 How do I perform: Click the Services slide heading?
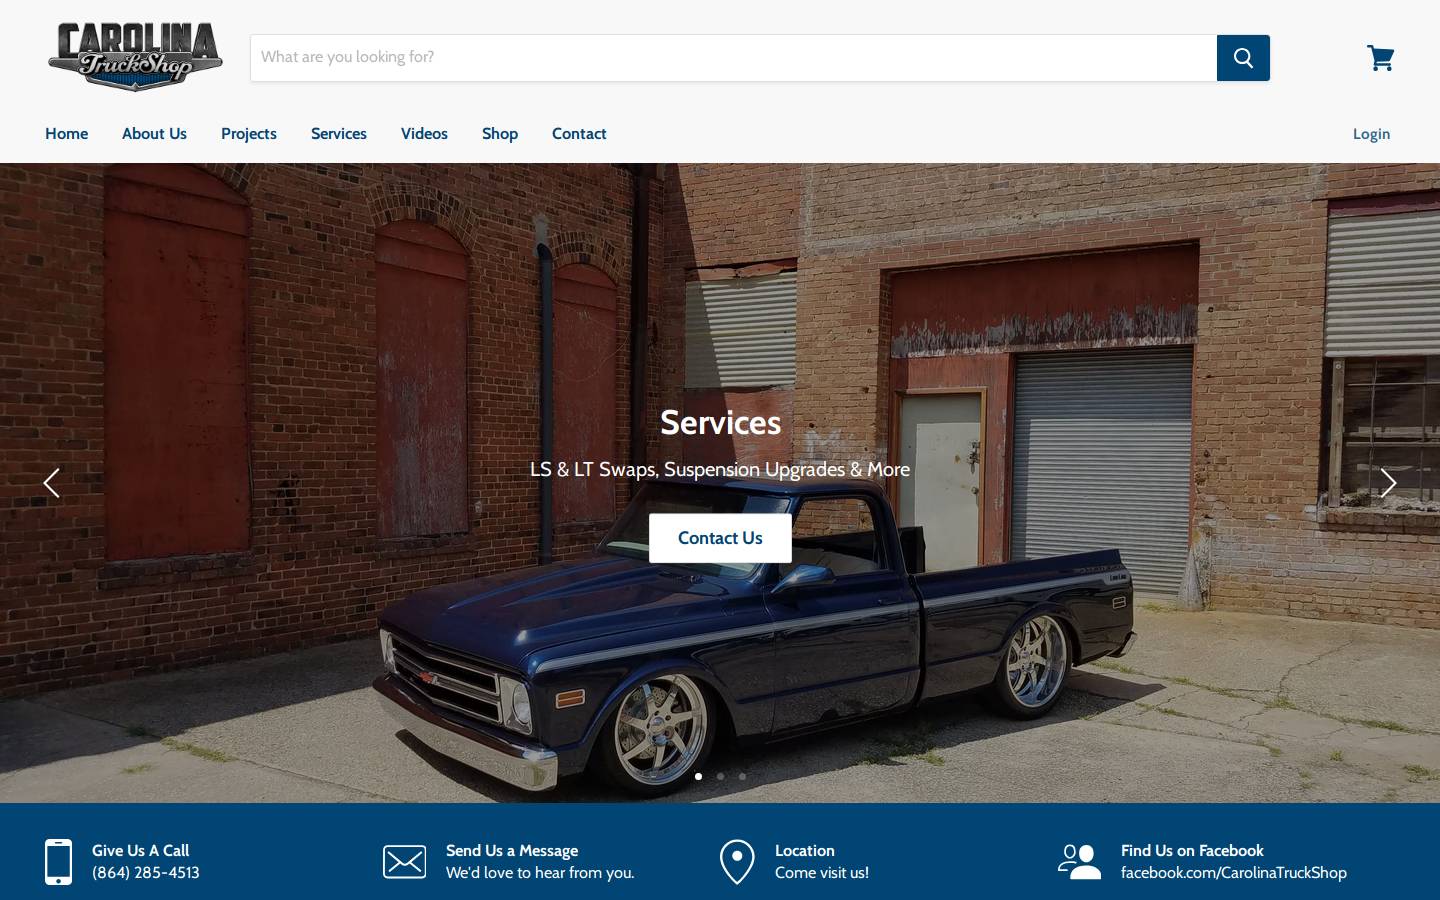[720, 423]
